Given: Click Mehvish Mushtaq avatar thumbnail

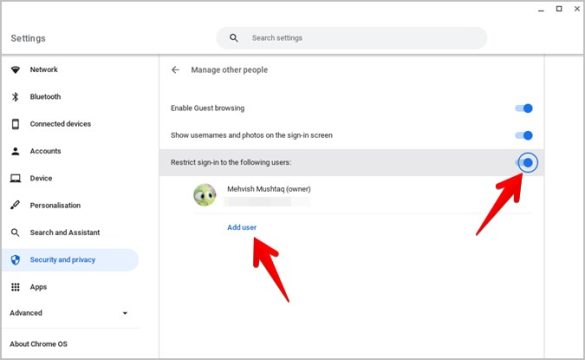Looking at the screenshot, I should click(205, 195).
